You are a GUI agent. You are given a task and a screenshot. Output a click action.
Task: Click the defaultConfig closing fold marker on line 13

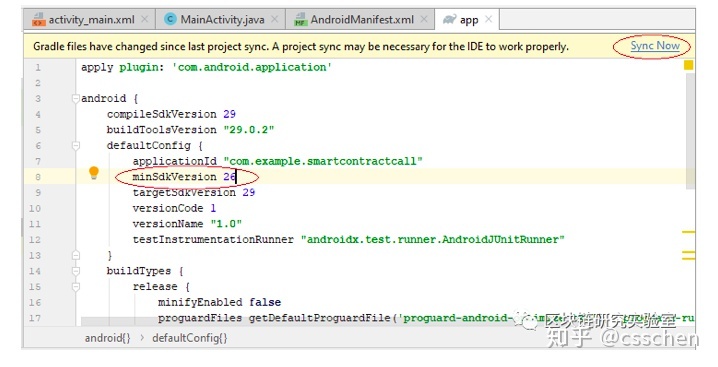coord(76,255)
